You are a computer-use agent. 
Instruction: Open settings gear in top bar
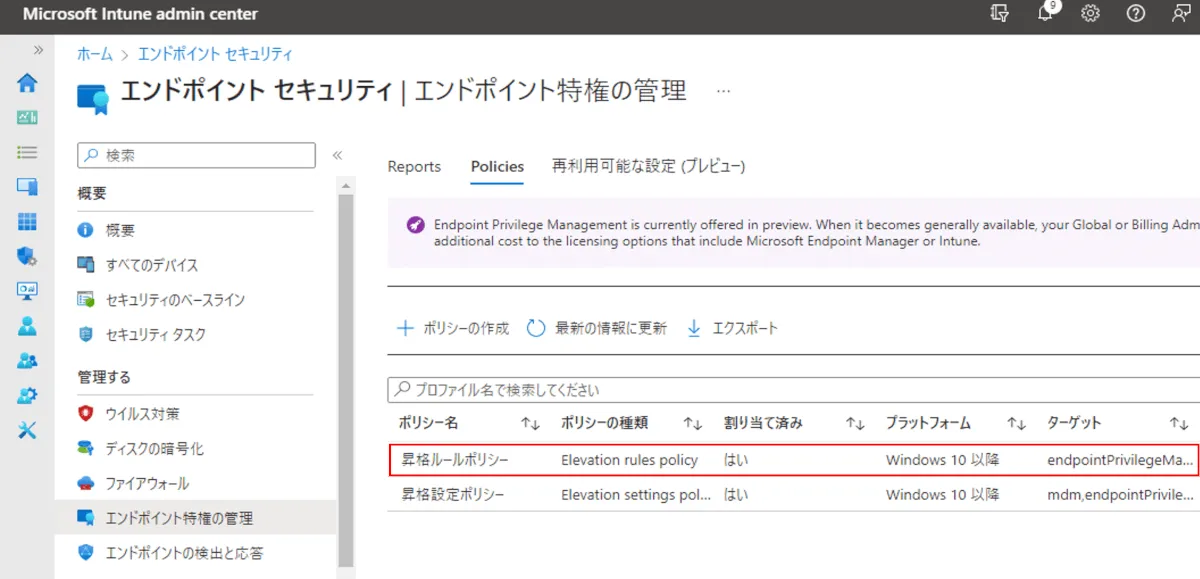(x=1090, y=14)
